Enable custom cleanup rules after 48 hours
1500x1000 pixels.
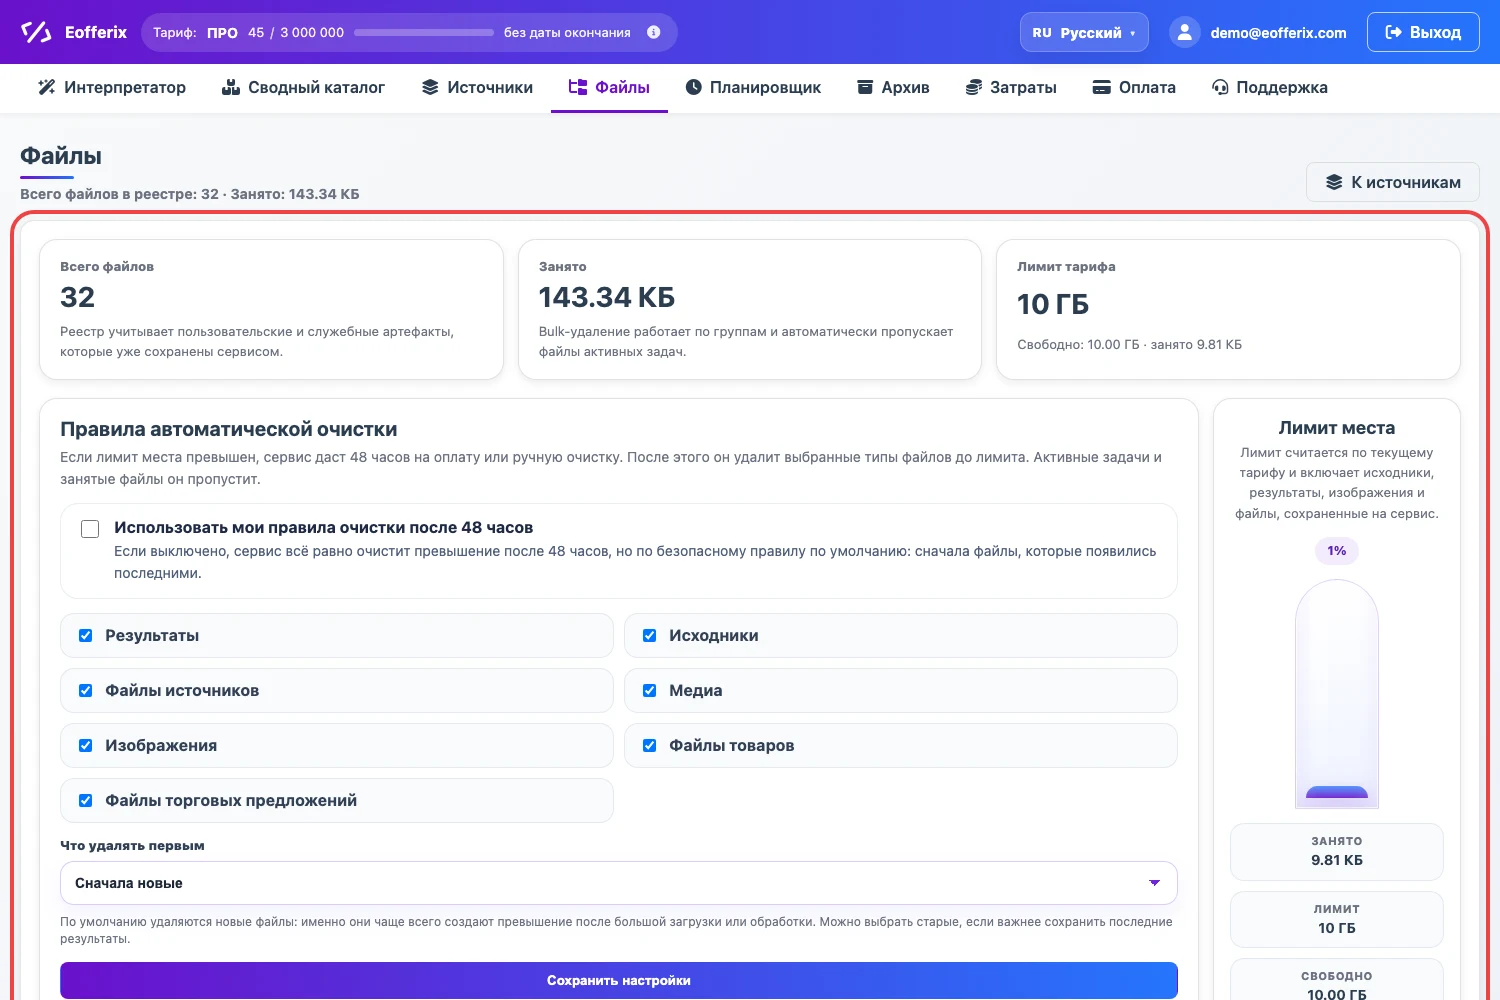90,529
